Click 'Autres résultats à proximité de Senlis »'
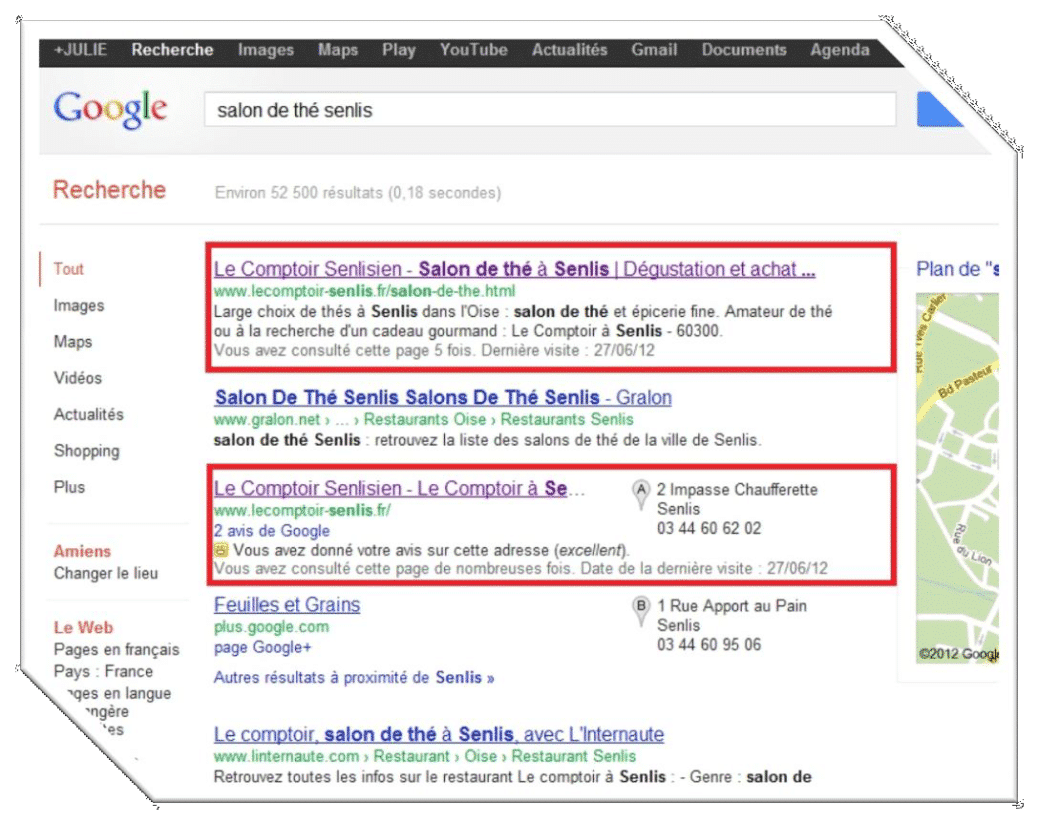 click(x=354, y=677)
